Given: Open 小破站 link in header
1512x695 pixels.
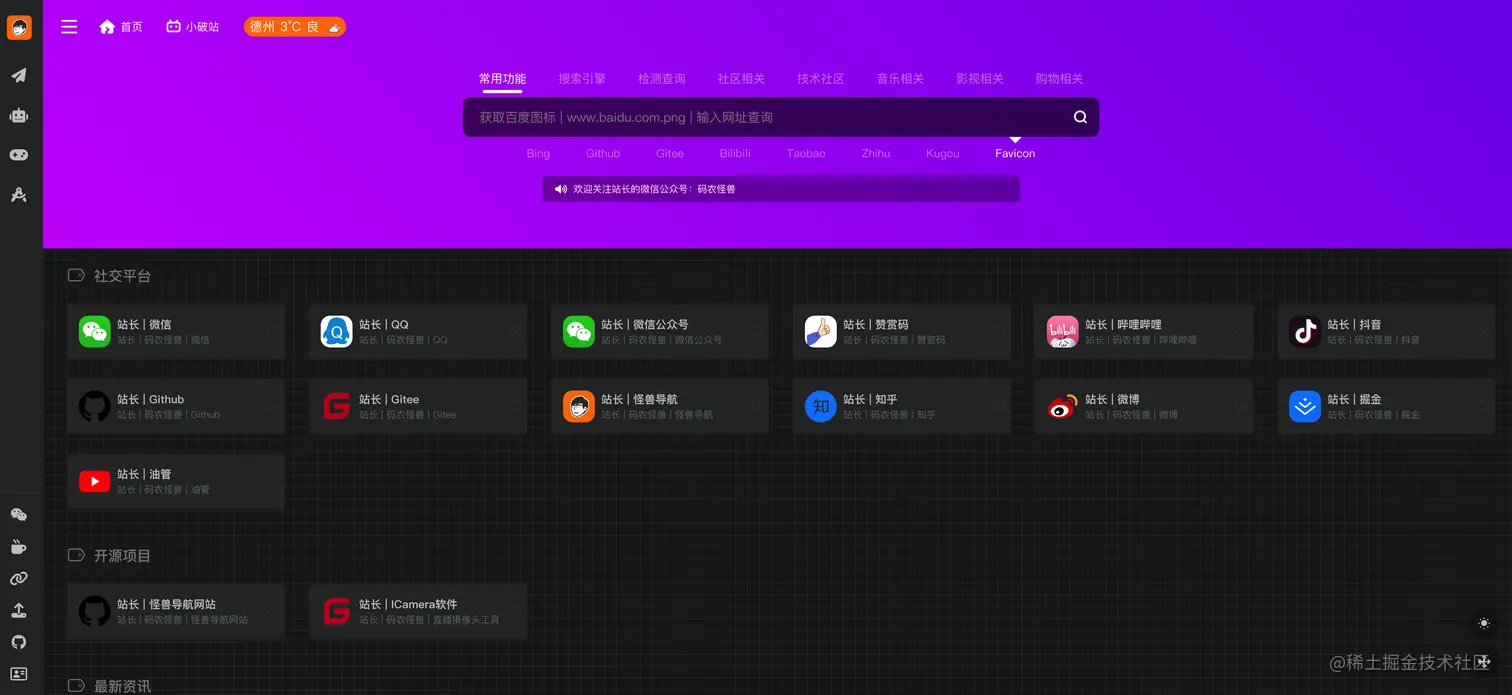Looking at the screenshot, I should tap(192, 27).
